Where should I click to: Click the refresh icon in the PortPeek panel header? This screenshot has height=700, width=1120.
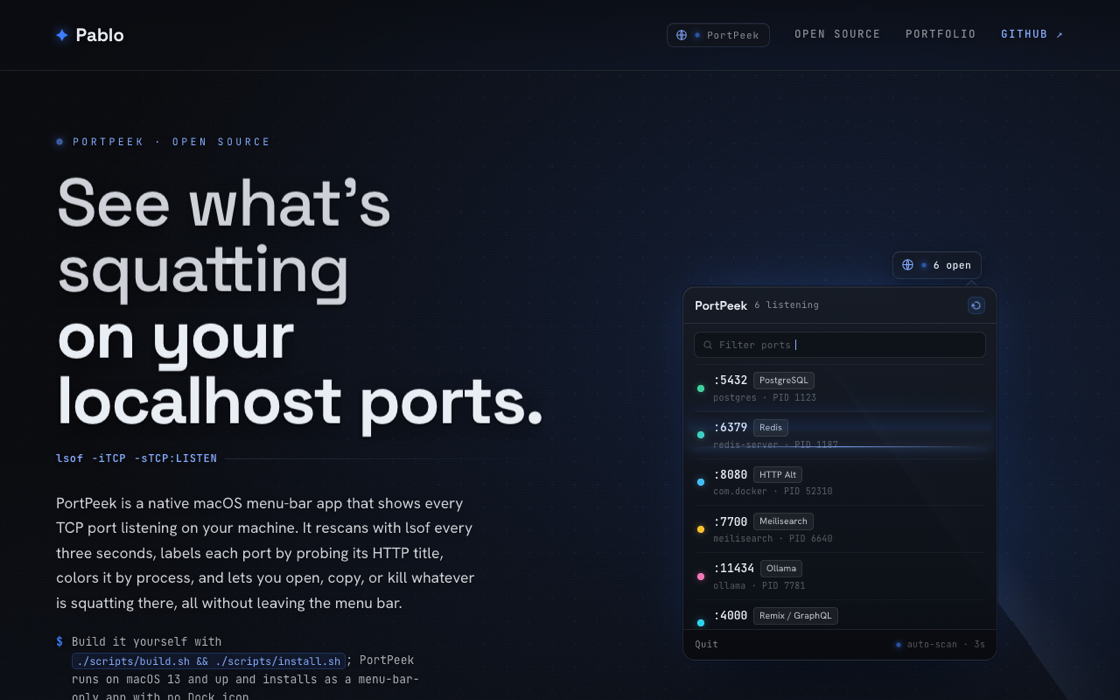pyautogui.click(x=976, y=306)
